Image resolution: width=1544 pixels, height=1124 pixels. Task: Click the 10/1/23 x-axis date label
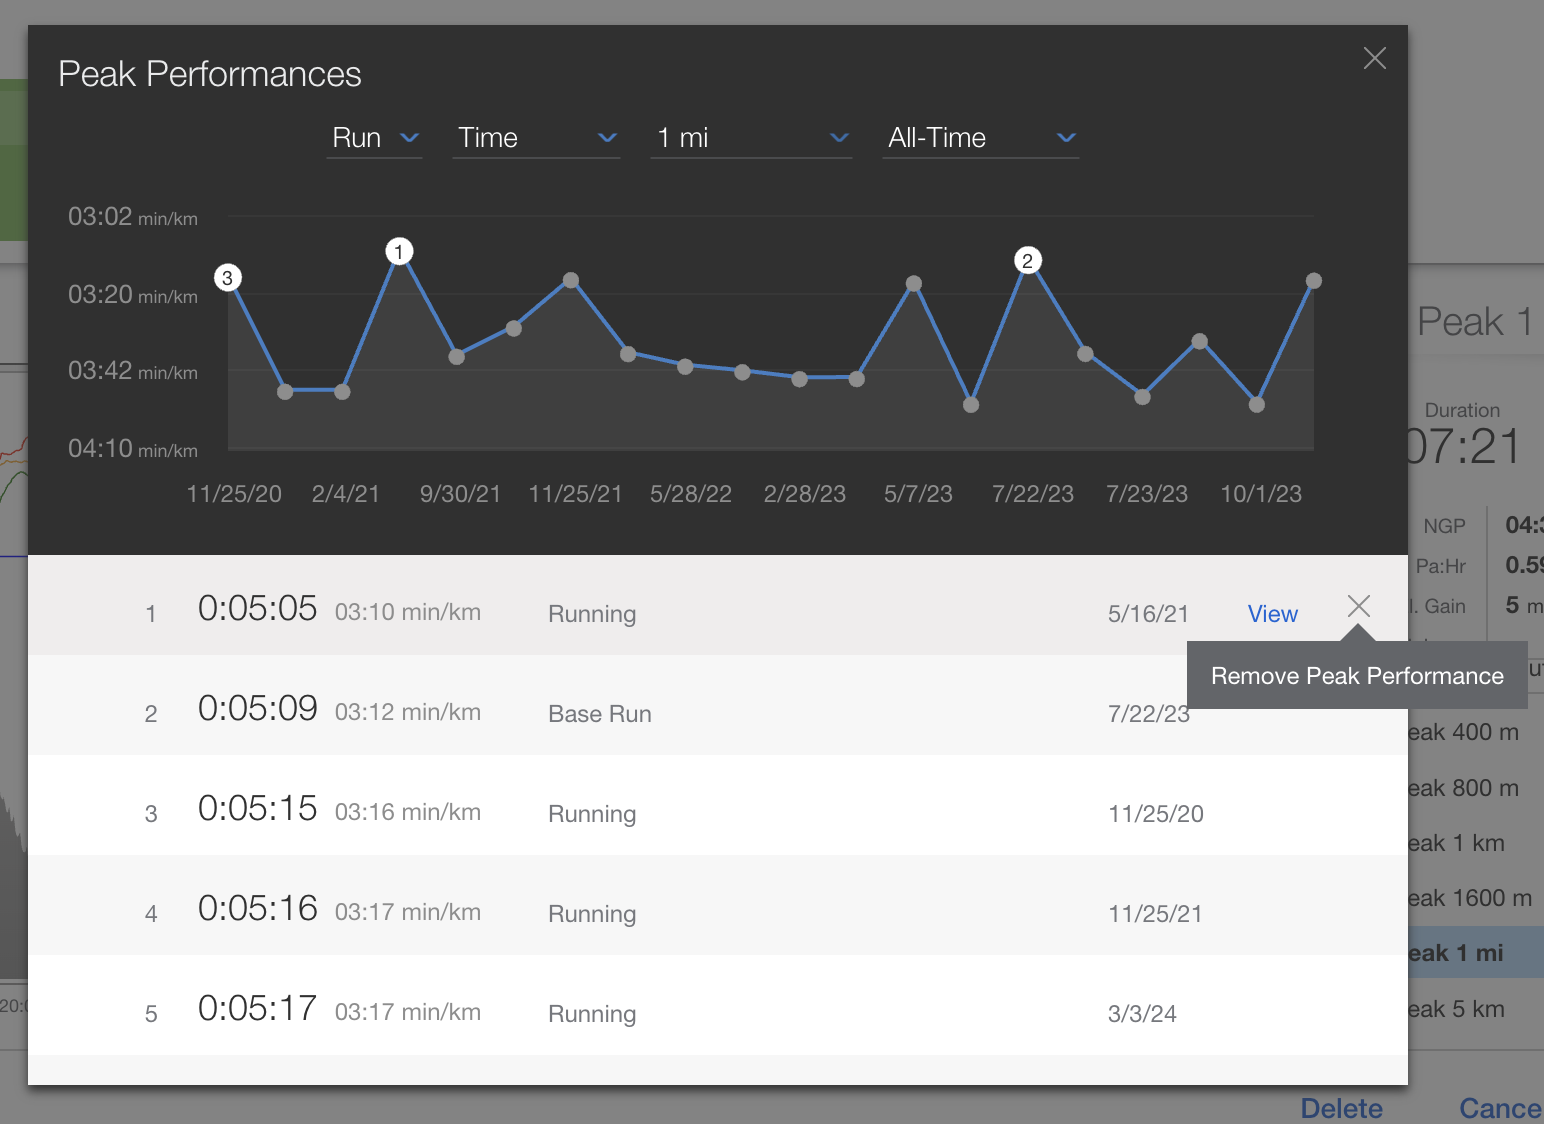(1261, 494)
